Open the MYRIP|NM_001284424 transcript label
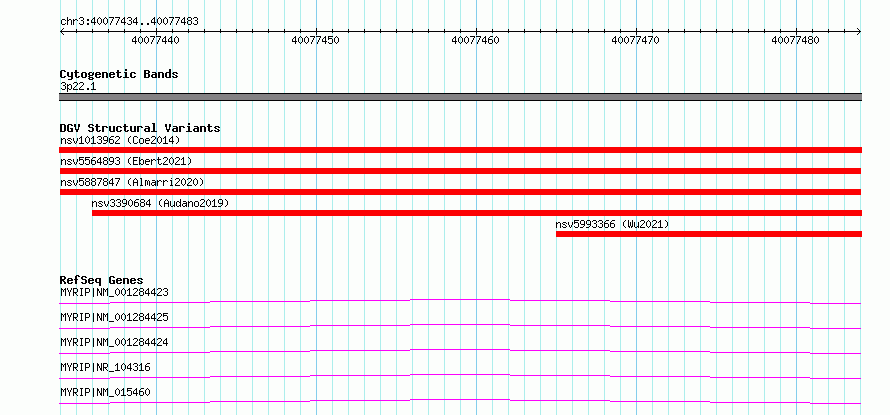Screen dimensions: 890x415 (x=114, y=342)
